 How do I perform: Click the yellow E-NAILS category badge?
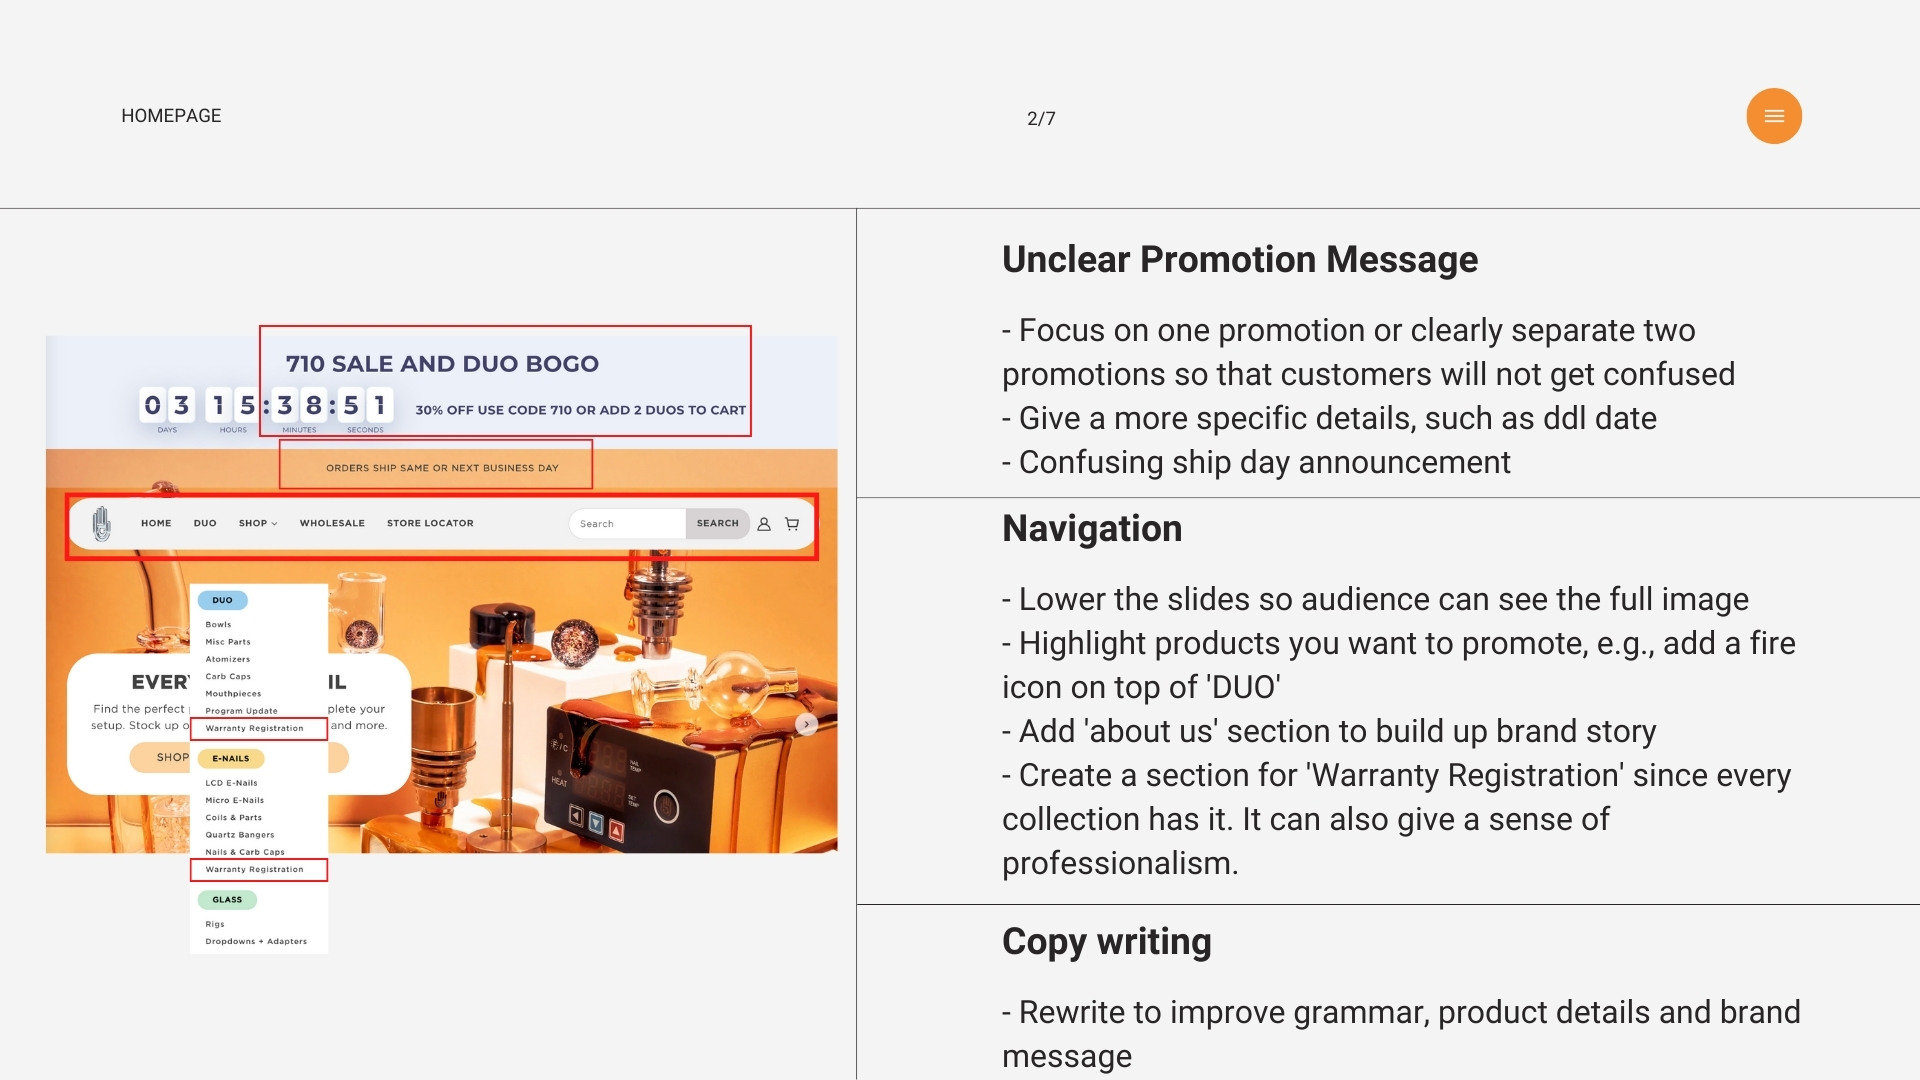point(231,758)
